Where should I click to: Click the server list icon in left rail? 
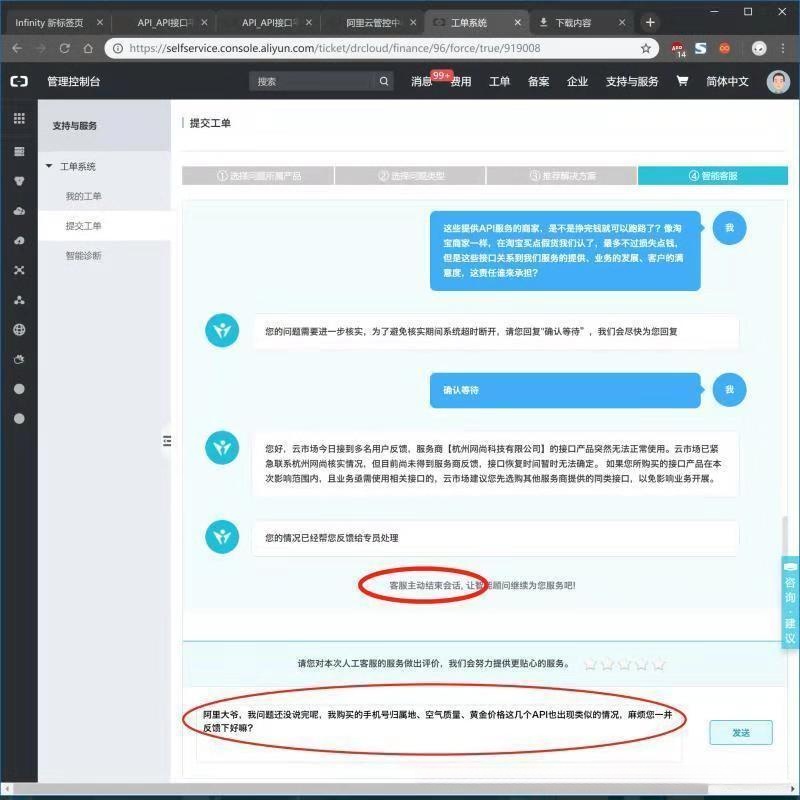[19, 152]
